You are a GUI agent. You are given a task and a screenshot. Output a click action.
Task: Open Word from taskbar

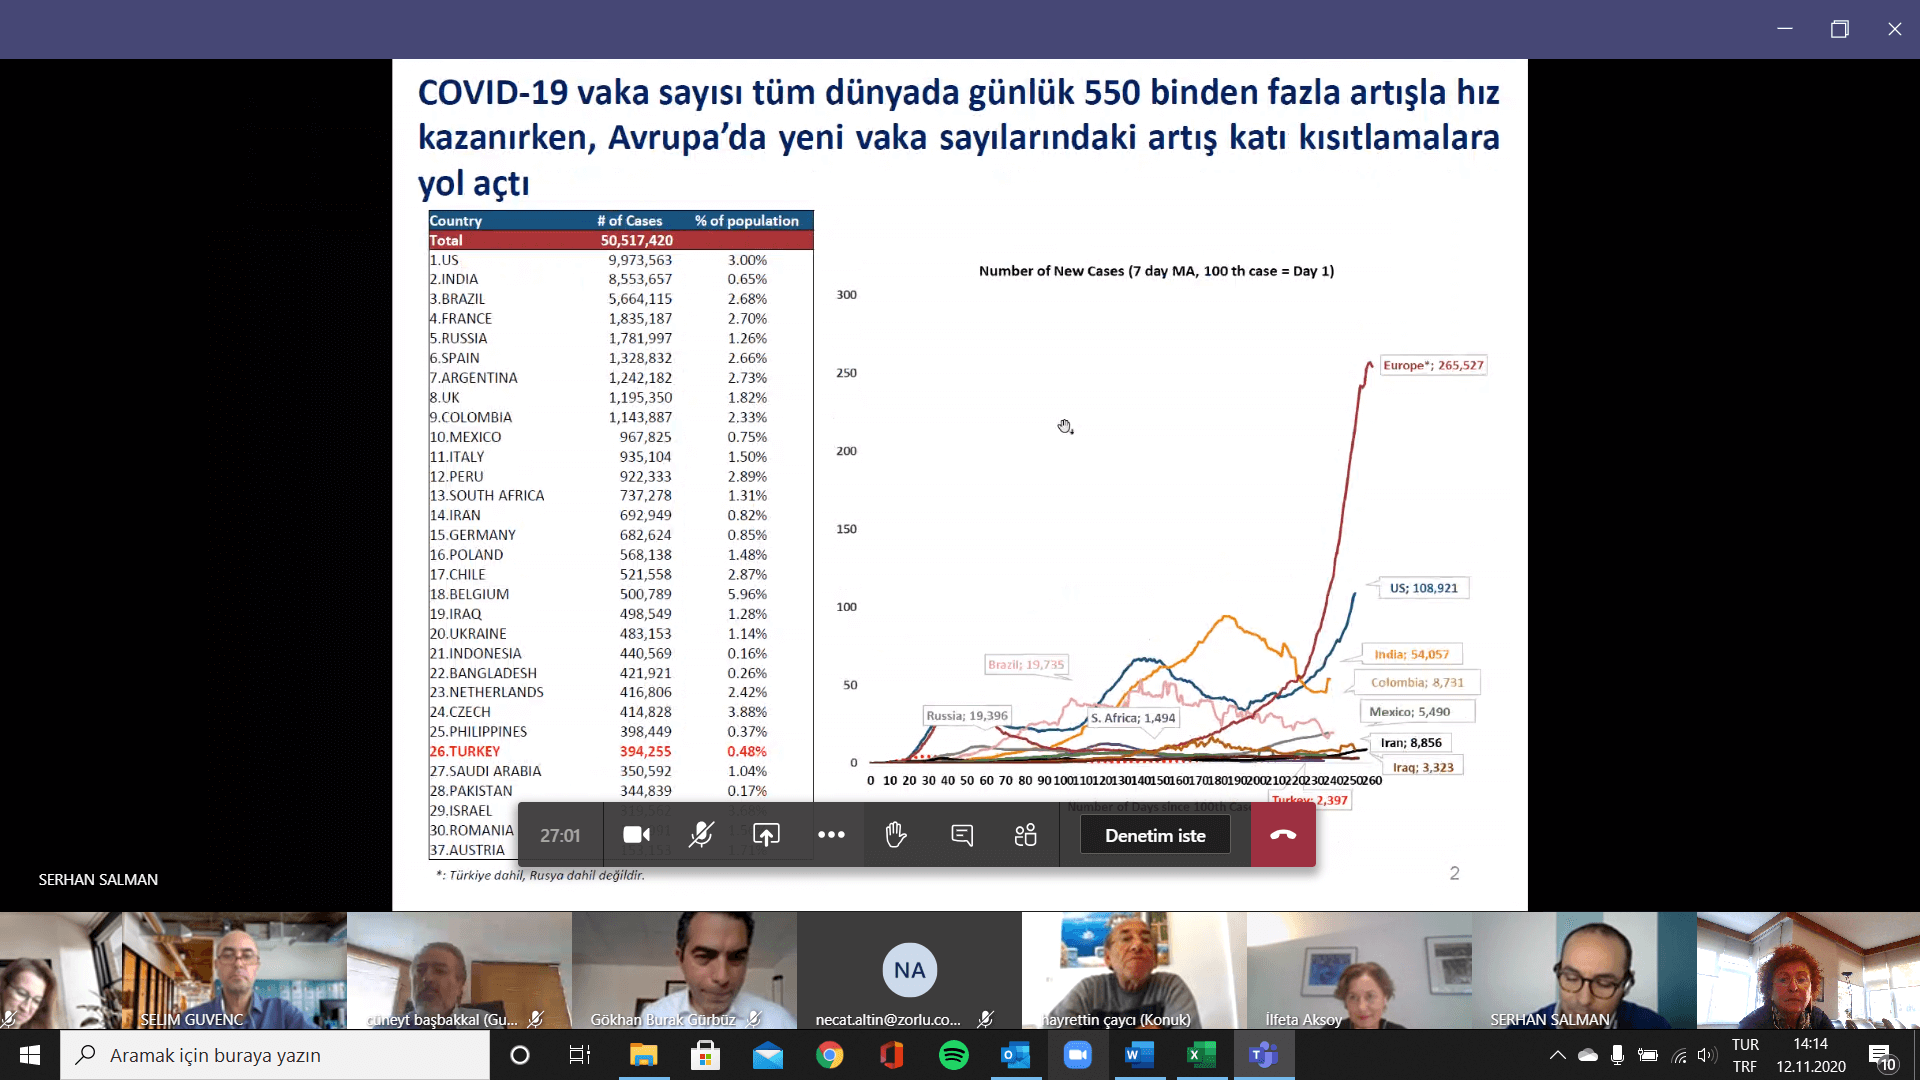[x=1140, y=1055]
